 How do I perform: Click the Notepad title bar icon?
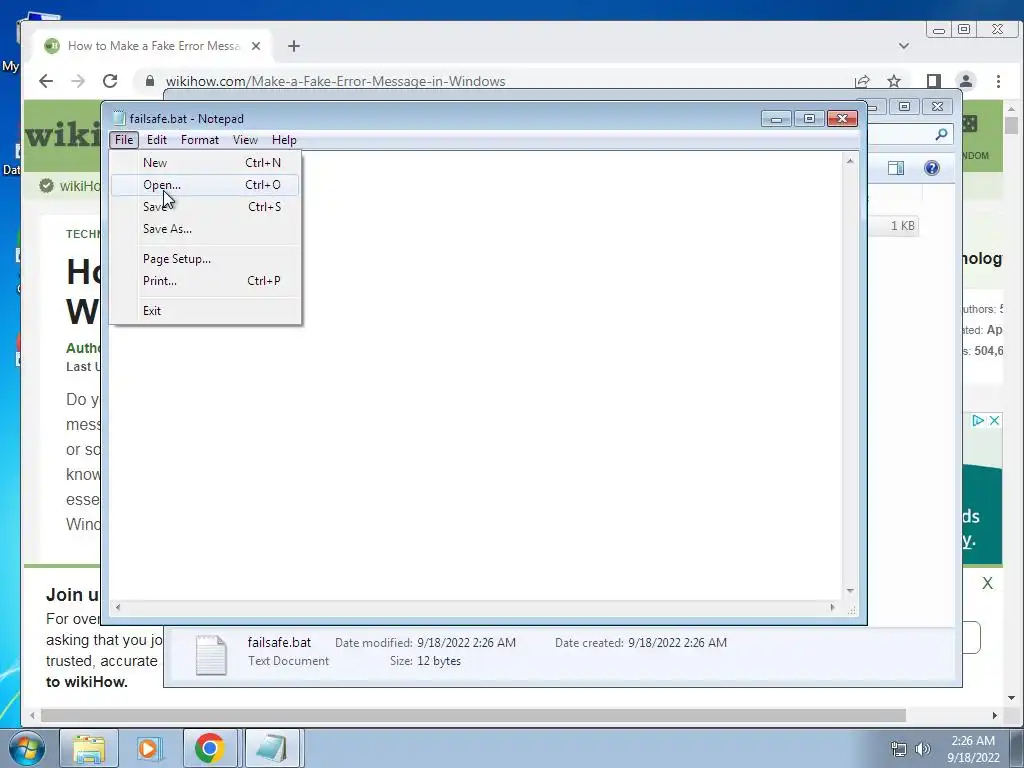pos(119,118)
